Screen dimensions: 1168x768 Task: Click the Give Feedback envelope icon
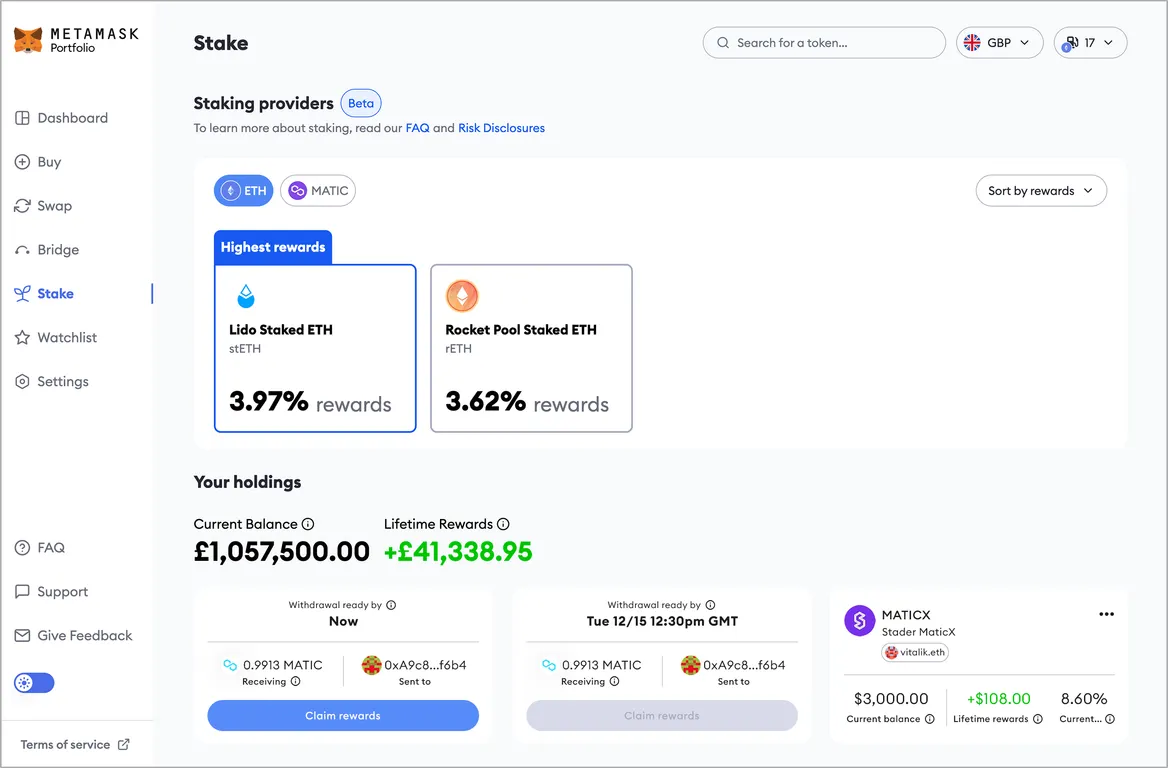(x=22, y=635)
